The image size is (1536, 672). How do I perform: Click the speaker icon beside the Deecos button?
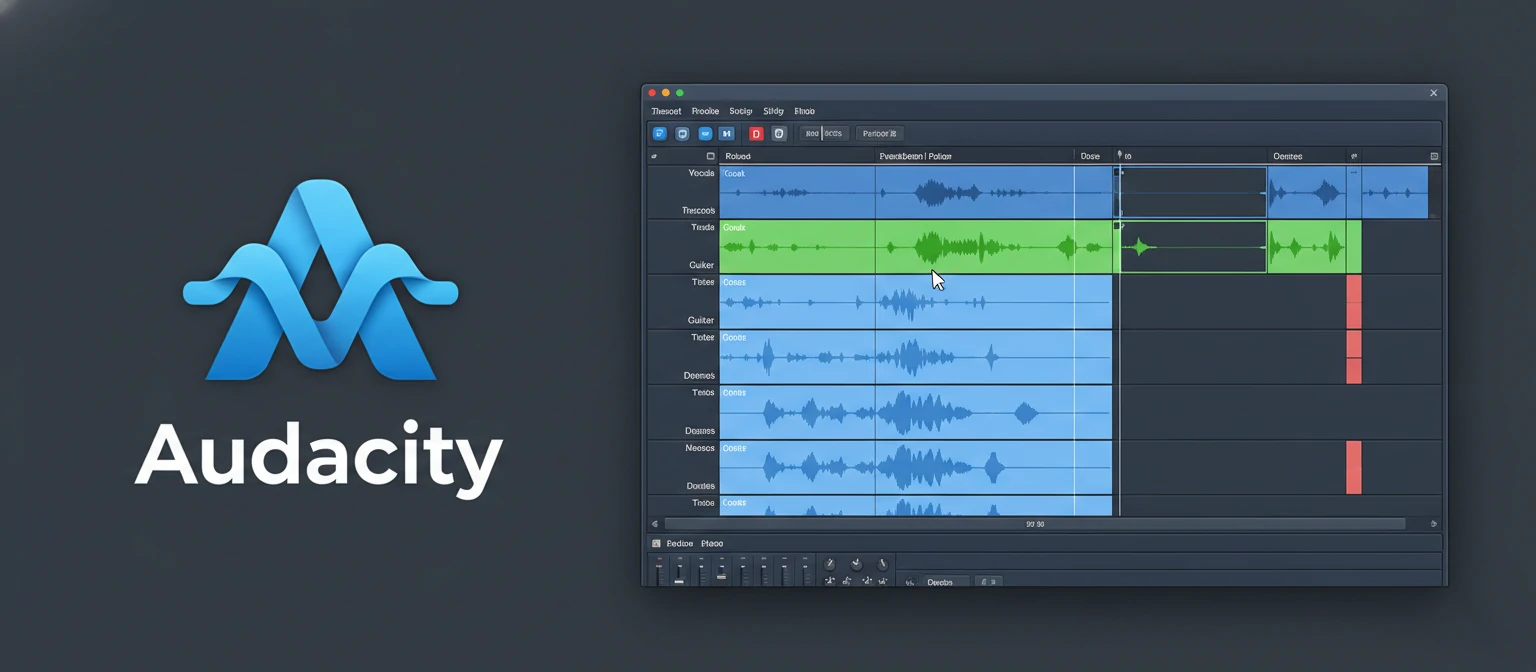tap(911, 582)
